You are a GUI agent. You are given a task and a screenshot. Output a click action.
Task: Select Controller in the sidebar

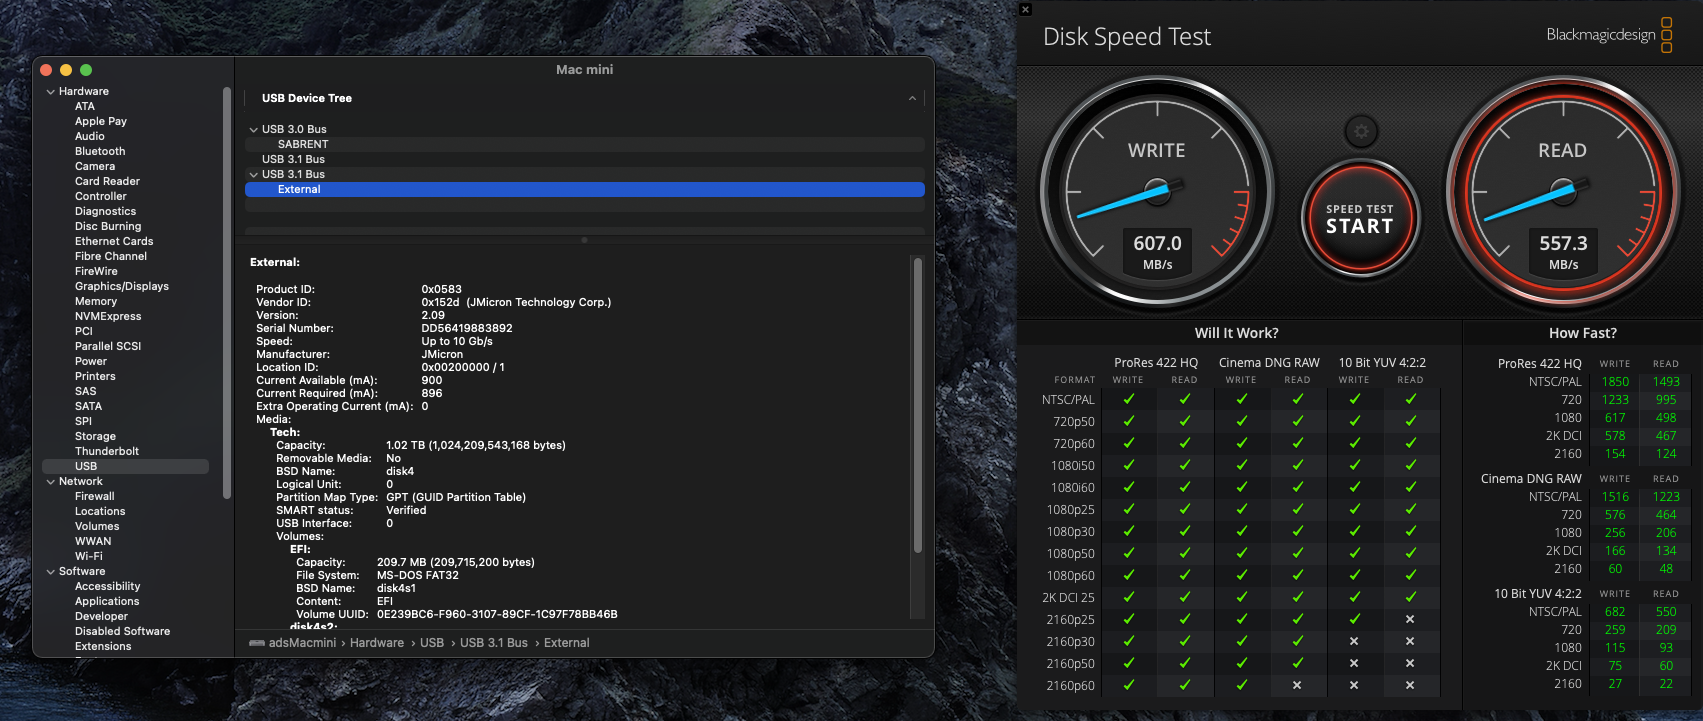(101, 196)
